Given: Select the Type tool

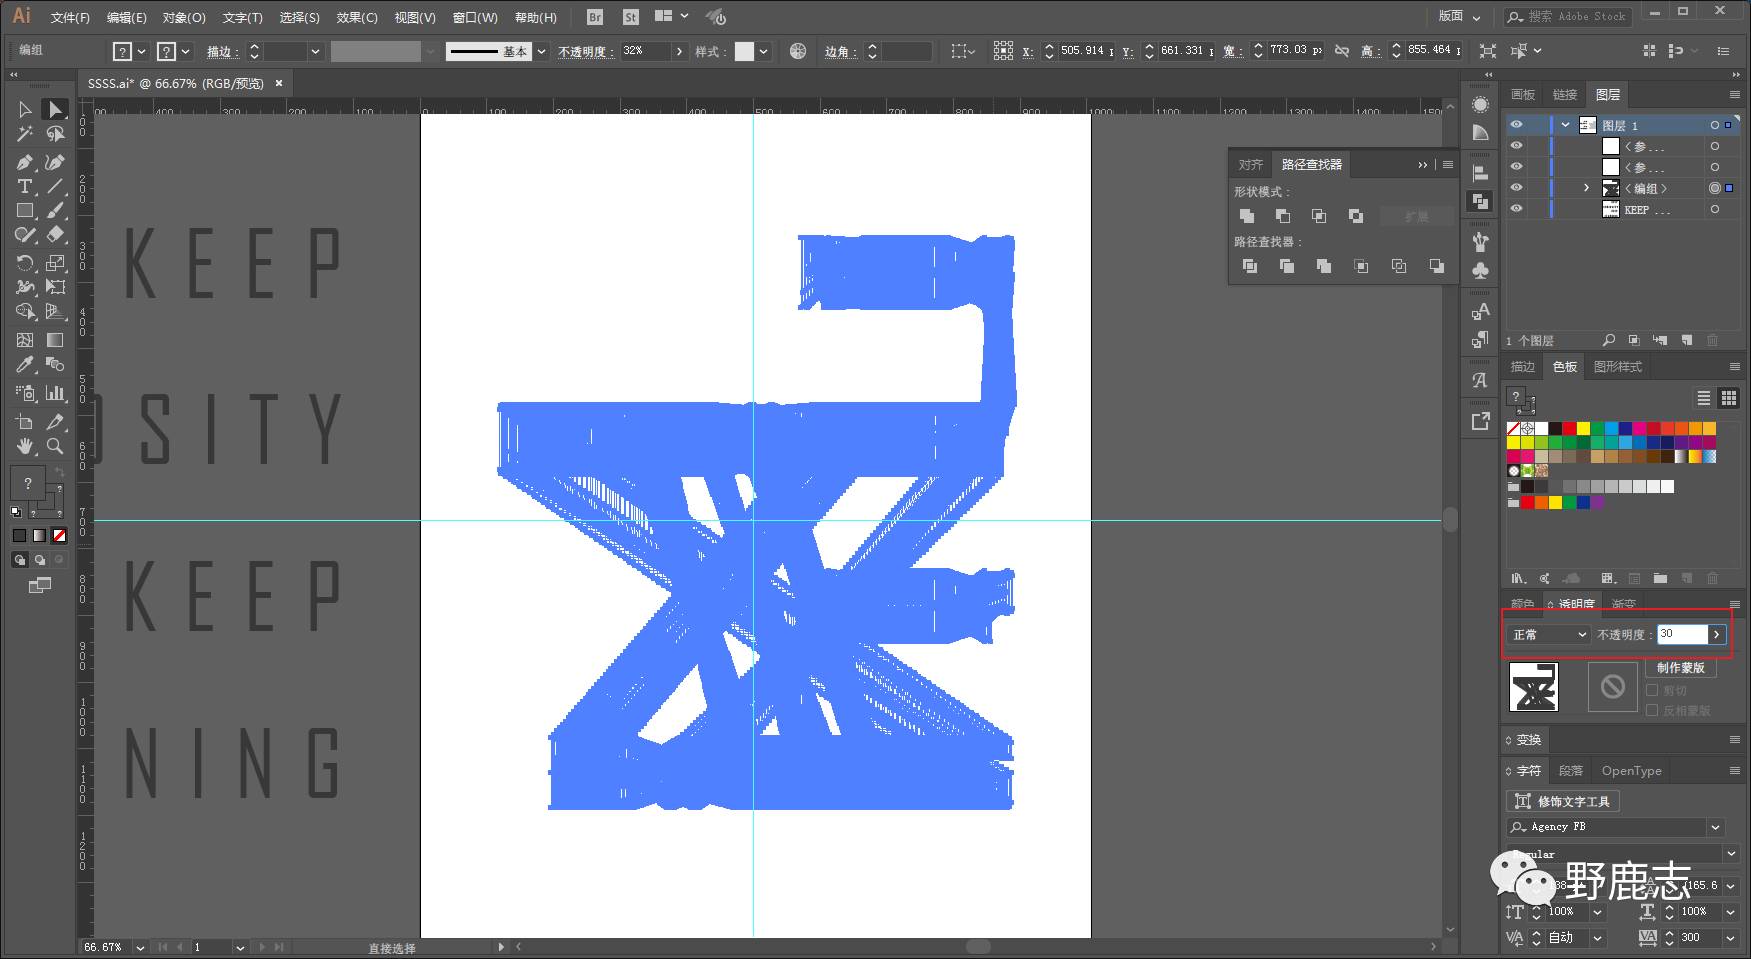Looking at the screenshot, I should [x=25, y=187].
